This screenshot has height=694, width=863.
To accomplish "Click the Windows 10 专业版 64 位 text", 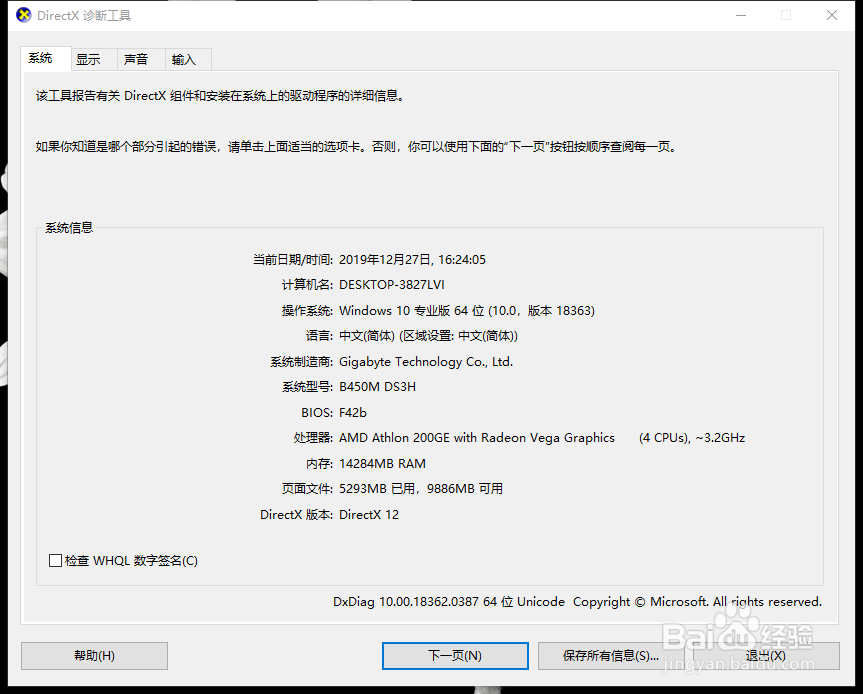I will [x=412, y=311].
